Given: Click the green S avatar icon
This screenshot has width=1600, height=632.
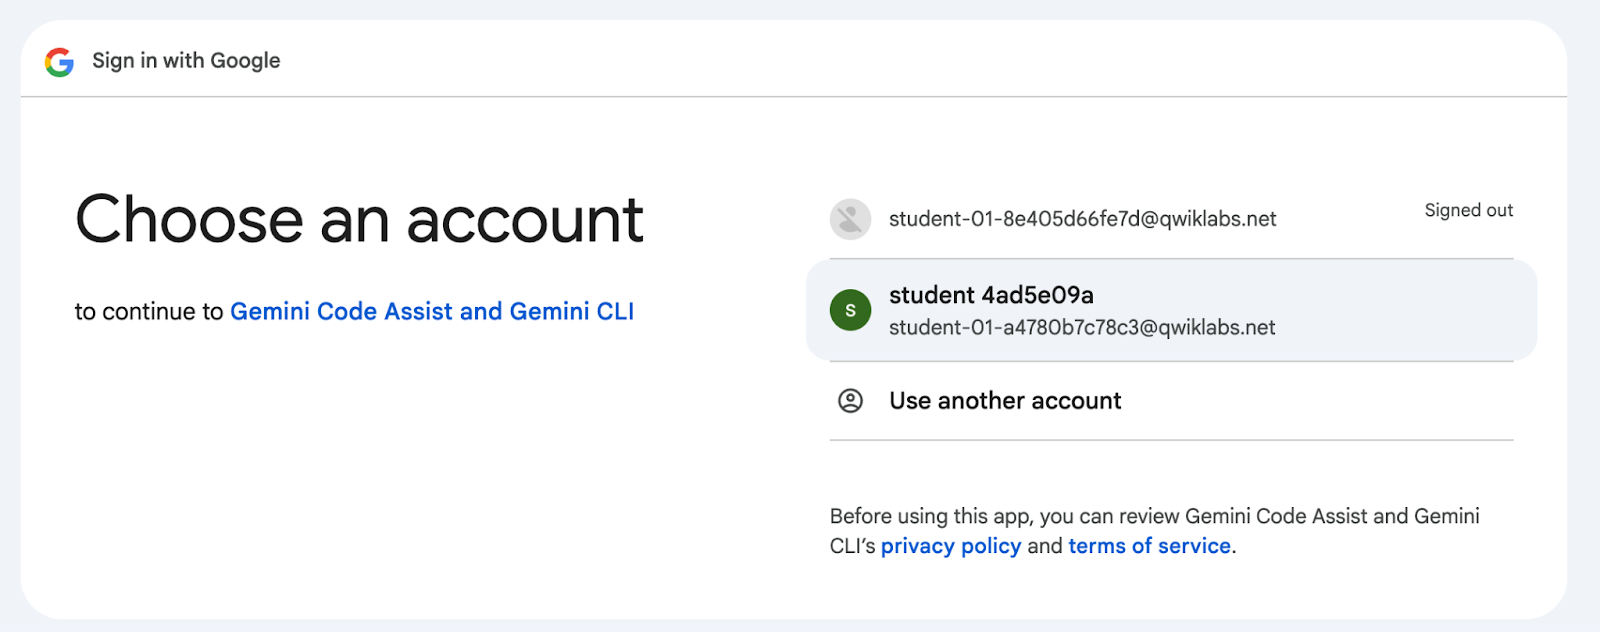Looking at the screenshot, I should click(850, 310).
